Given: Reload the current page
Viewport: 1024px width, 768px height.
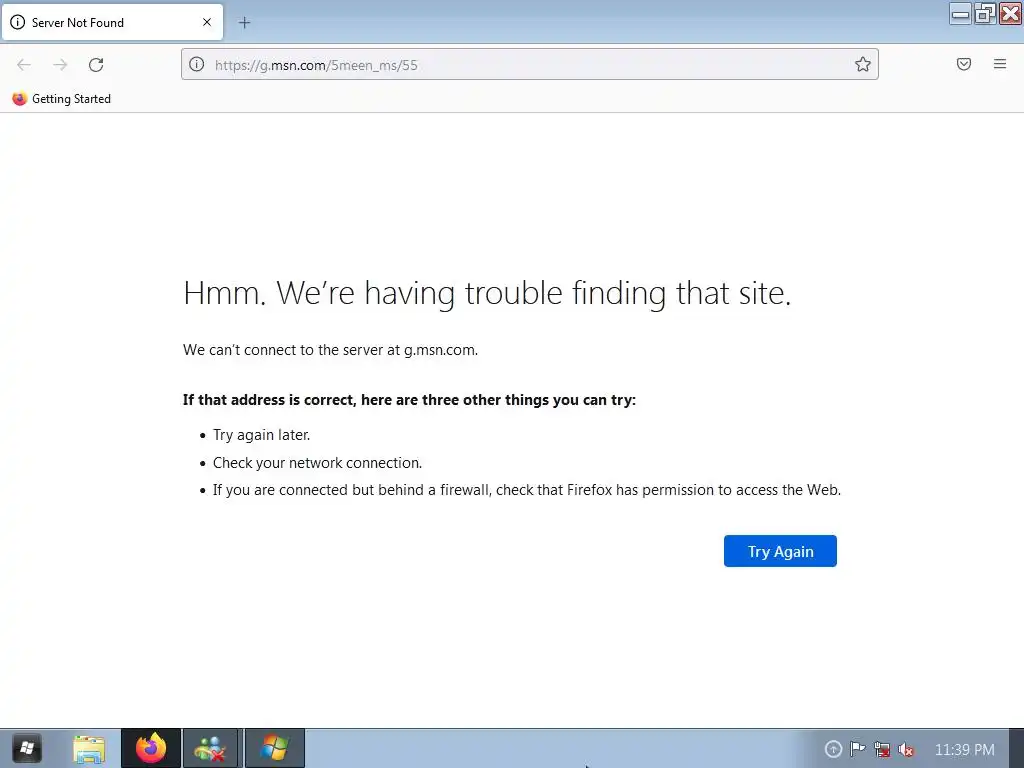Looking at the screenshot, I should click(x=96, y=65).
